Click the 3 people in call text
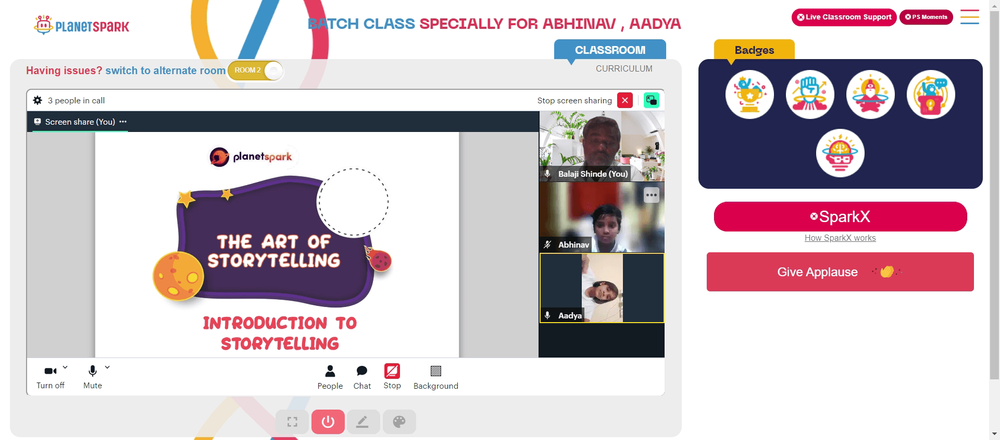This screenshot has height=440, width=1000. 77,100
